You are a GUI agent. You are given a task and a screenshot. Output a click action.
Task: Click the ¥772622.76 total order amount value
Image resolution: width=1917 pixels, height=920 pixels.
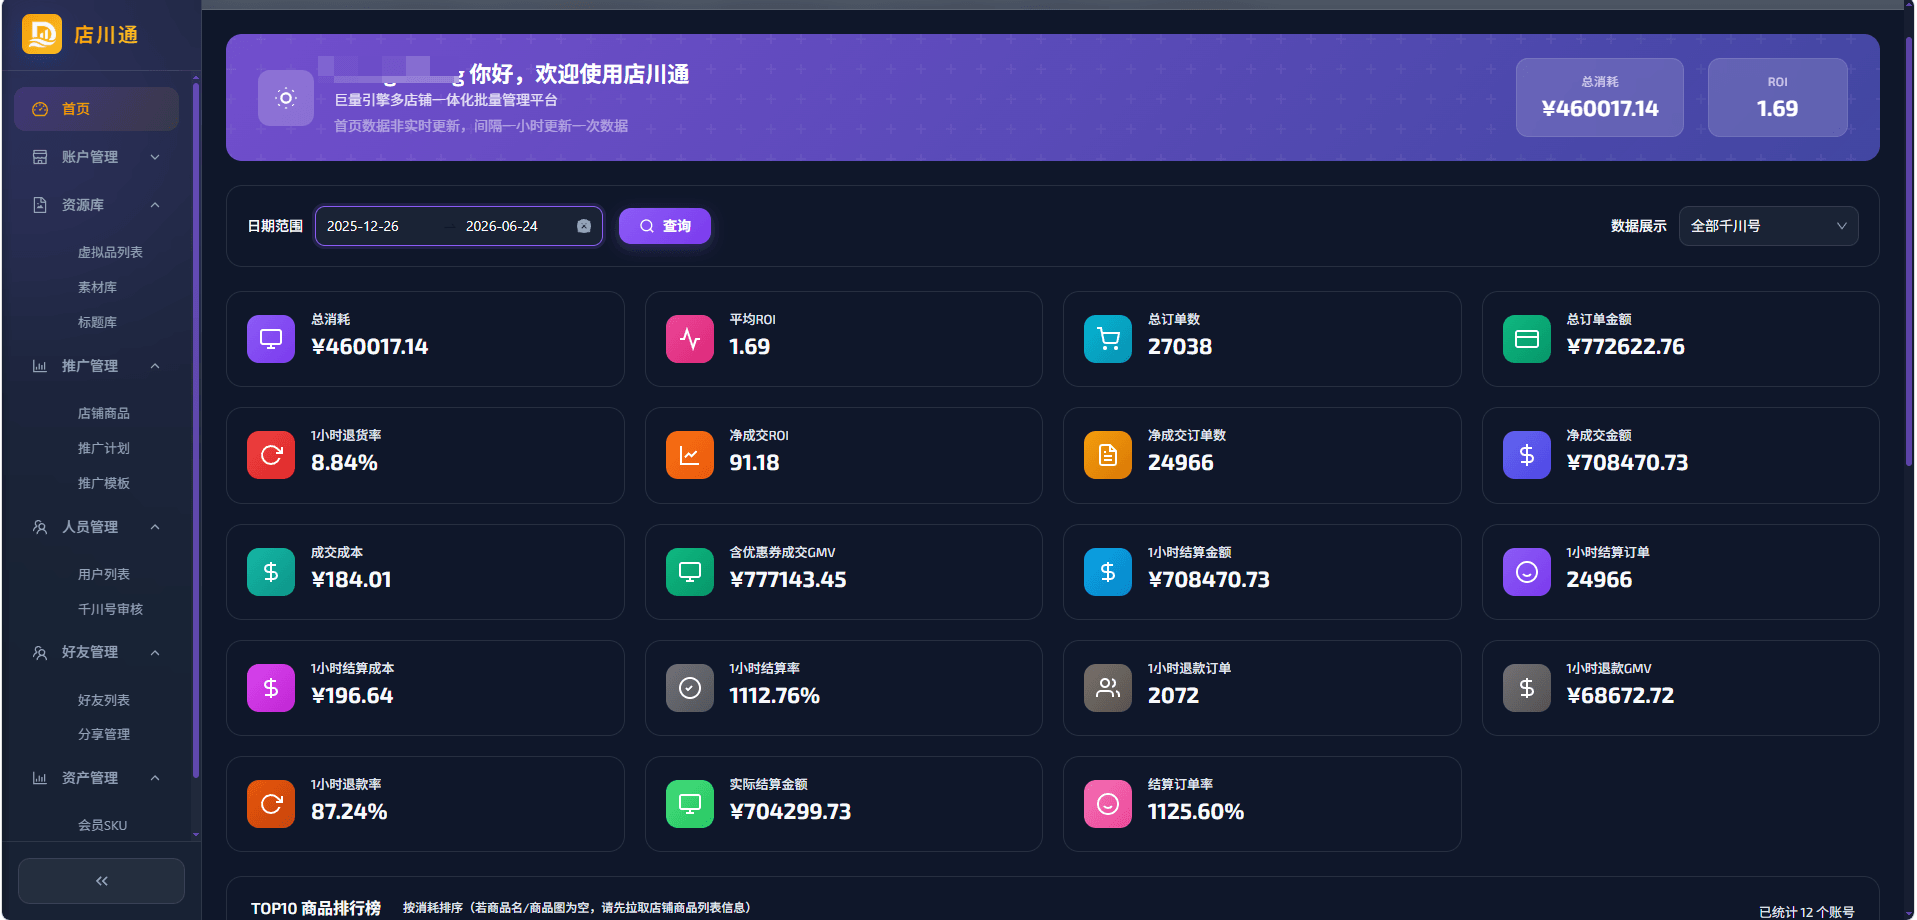pyautogui.click(x=1625, y=347)
